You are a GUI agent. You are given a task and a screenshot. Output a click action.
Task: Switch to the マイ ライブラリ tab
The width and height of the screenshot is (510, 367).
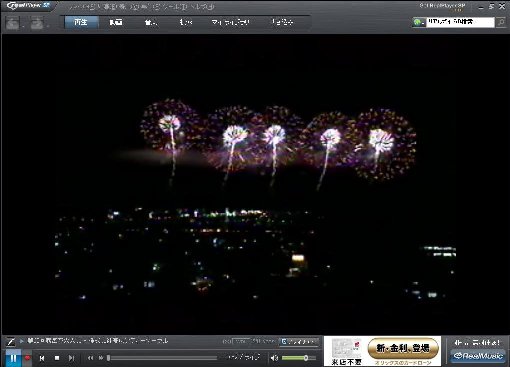(230, 22)
